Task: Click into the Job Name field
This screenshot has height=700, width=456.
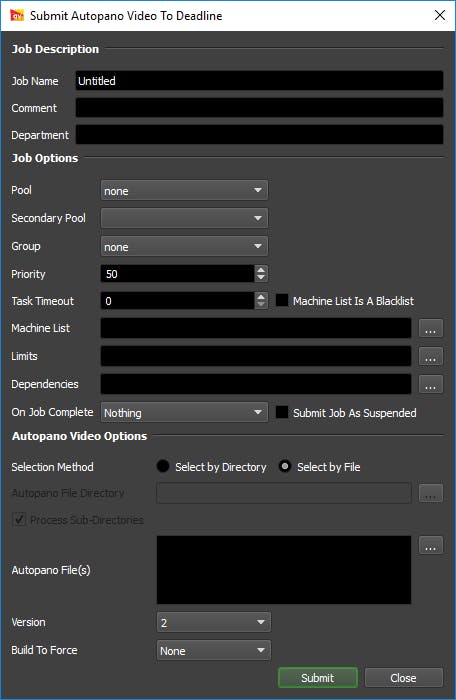Action: pyautogui.click(x=259, y=81)
